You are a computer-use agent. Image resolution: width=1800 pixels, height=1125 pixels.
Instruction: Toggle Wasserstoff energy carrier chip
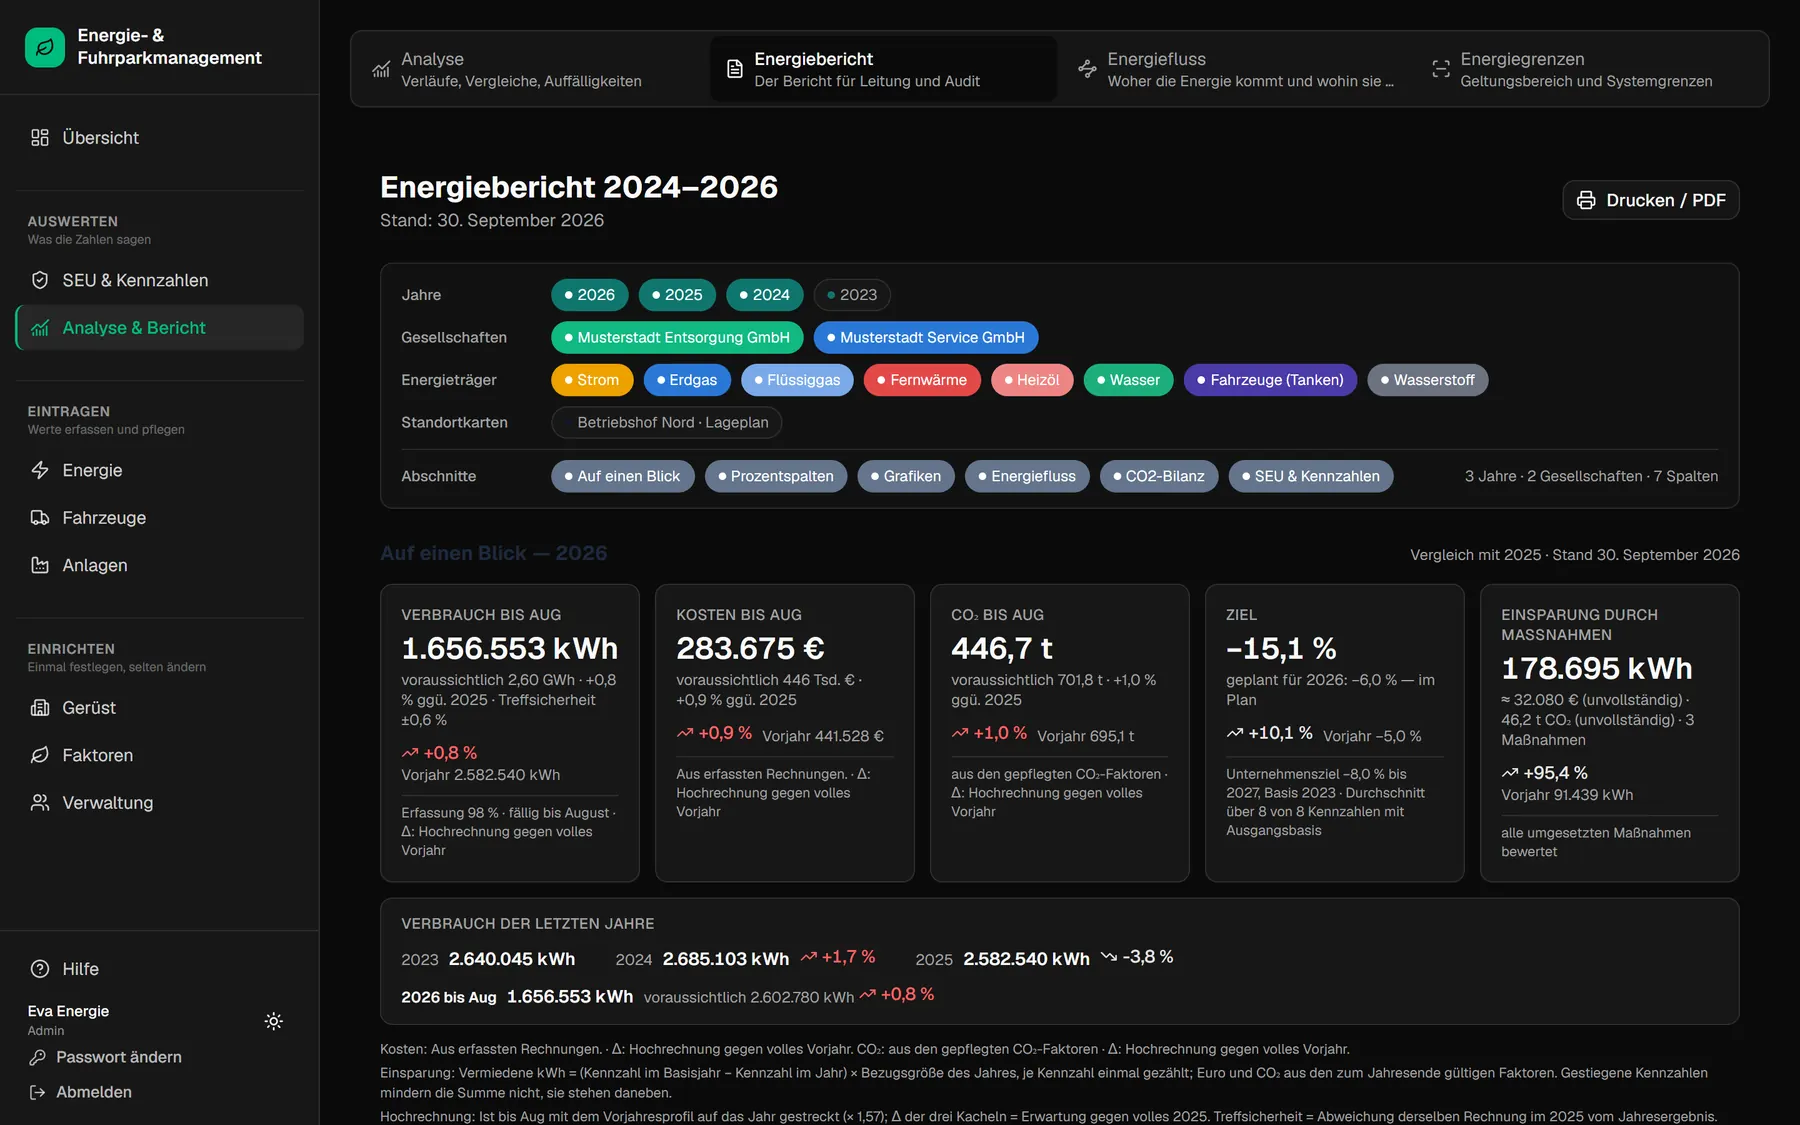(1428, 380)
